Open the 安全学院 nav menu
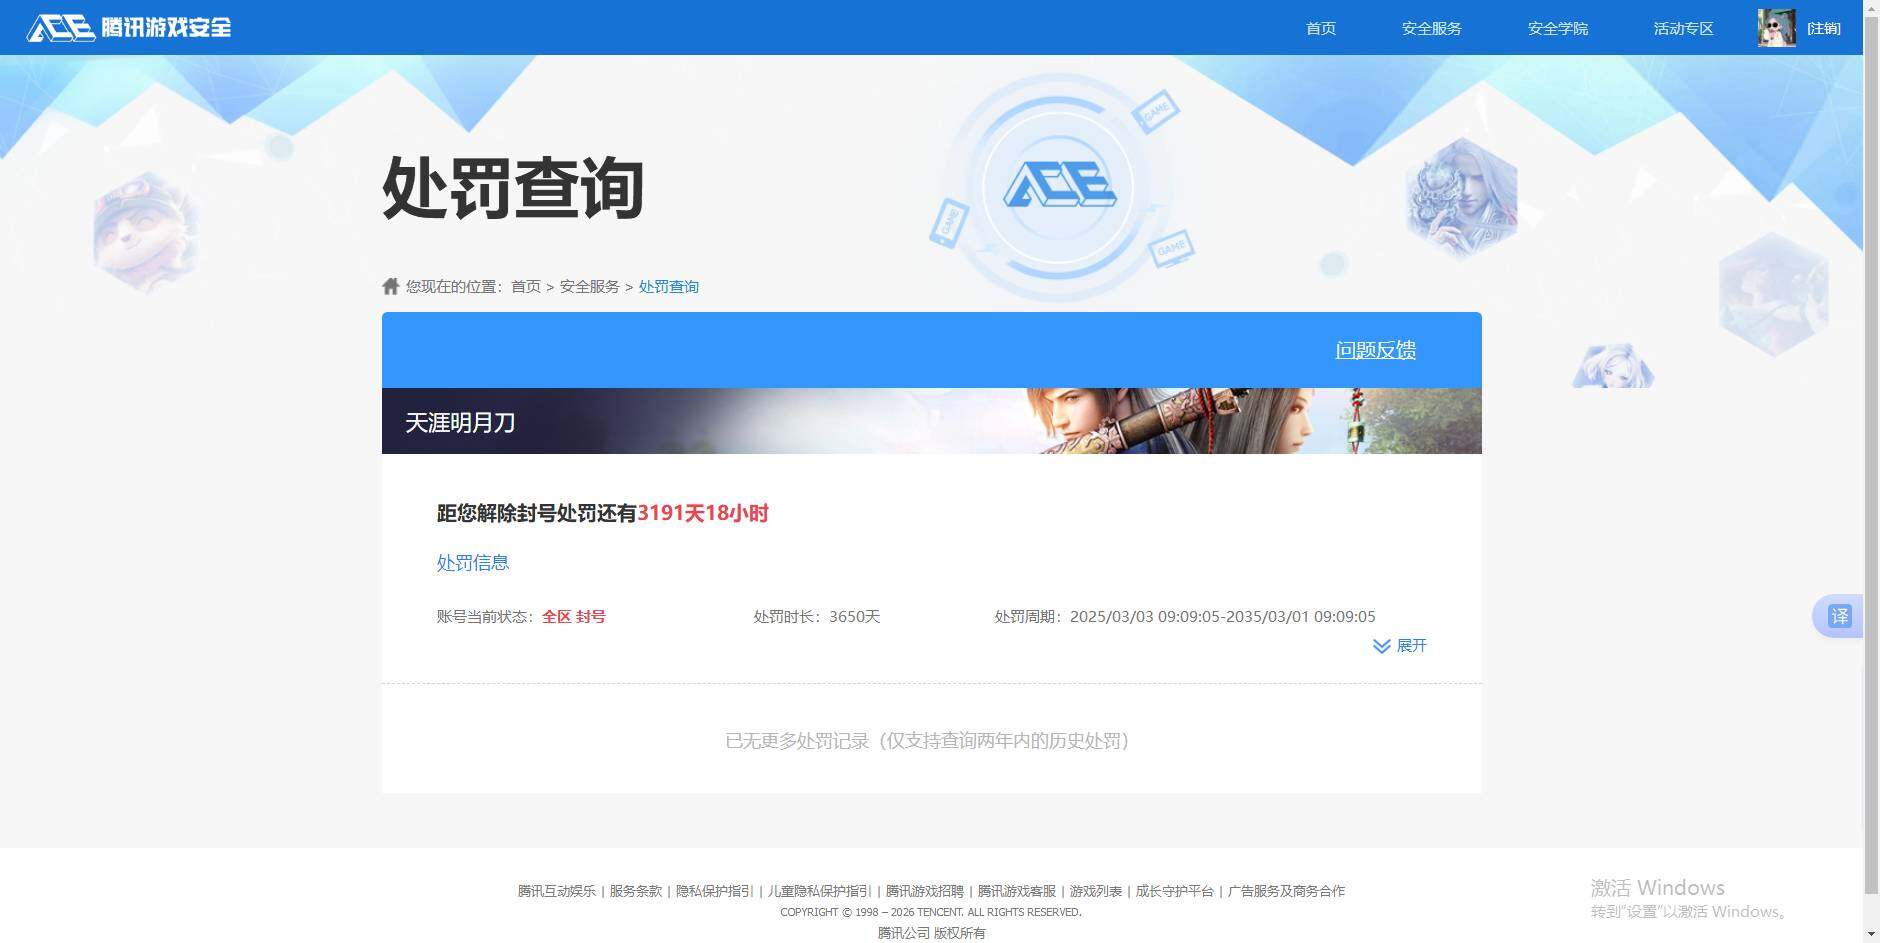The width and height of the screenshot is (1880, 943). click(x=1558, y=28)
